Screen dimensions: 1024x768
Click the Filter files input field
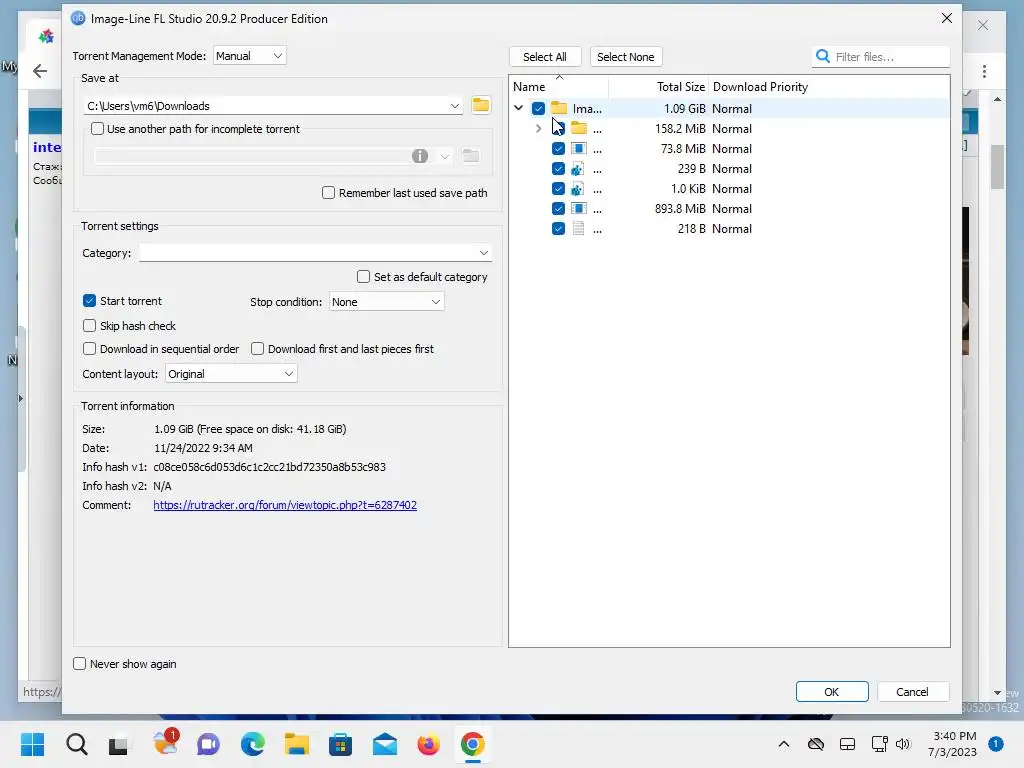click(890, 57)
